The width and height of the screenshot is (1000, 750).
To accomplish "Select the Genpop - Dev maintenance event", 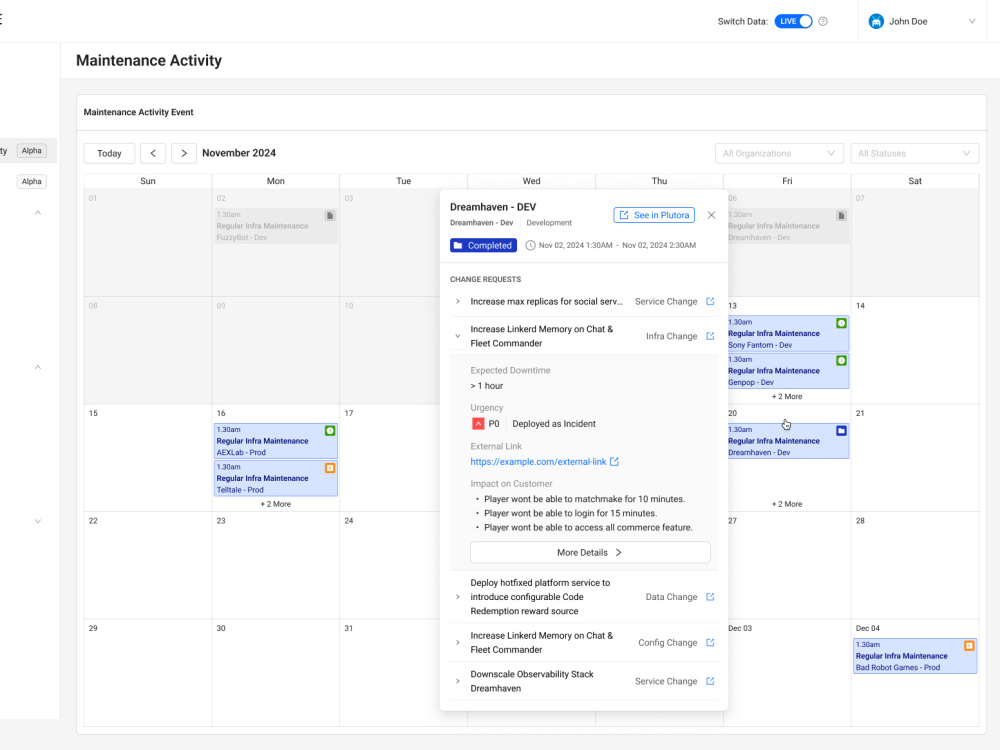I will 788,371.
